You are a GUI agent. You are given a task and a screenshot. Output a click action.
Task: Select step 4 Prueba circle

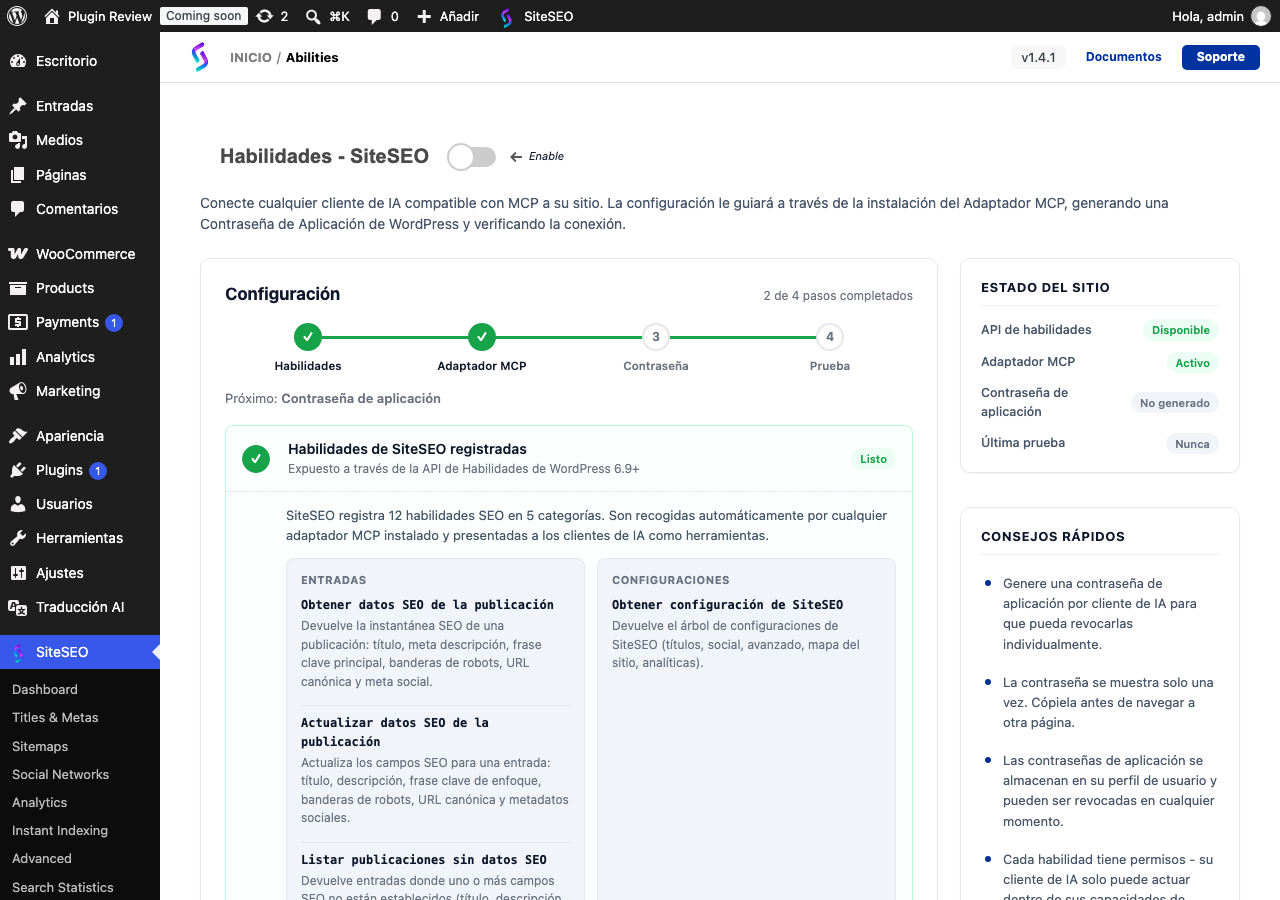830,337
